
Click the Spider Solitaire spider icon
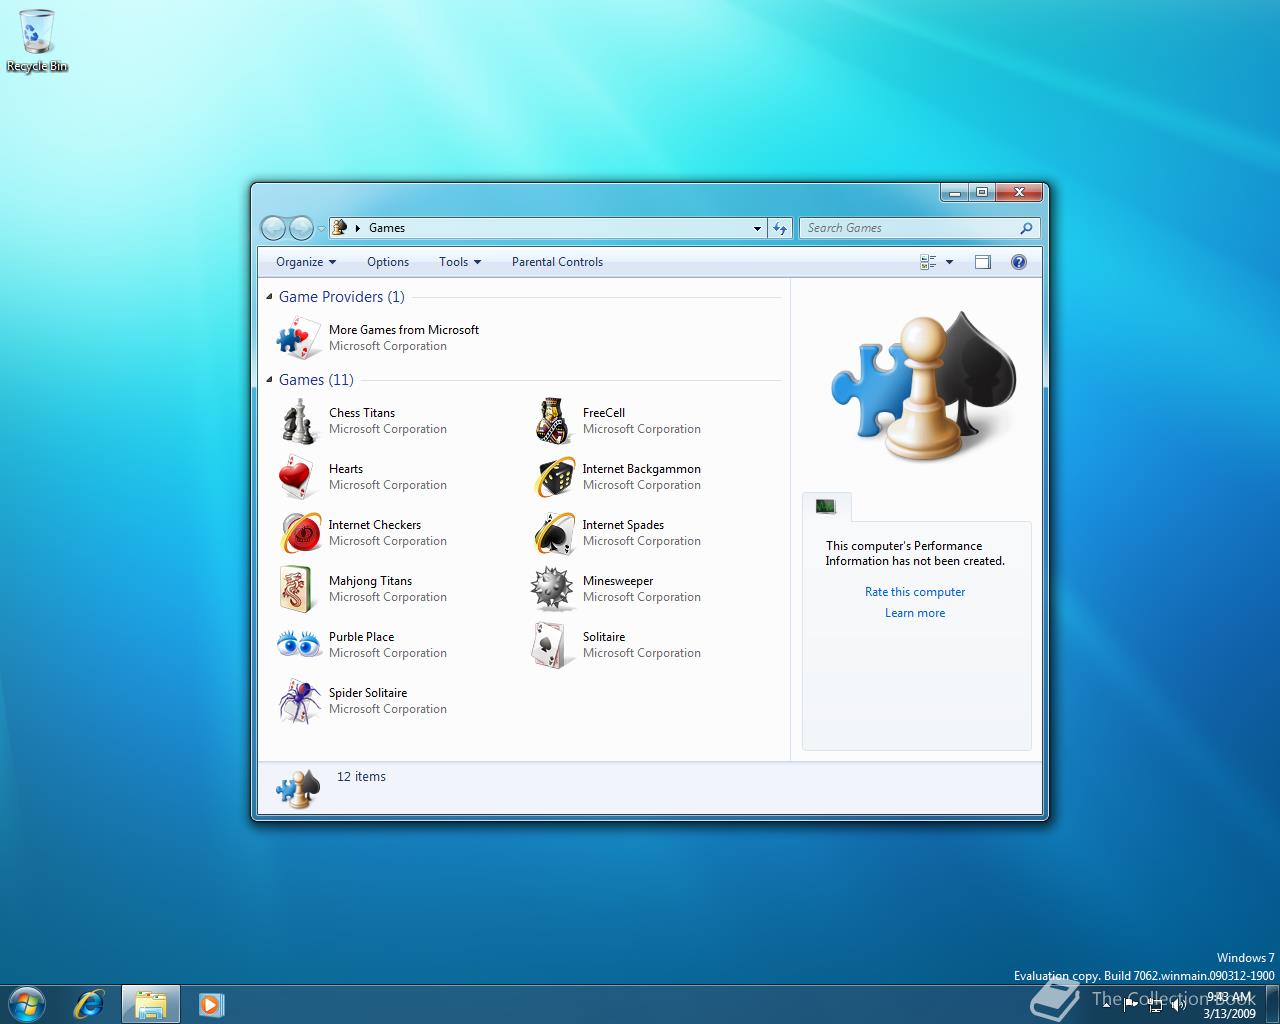point(298,701)
